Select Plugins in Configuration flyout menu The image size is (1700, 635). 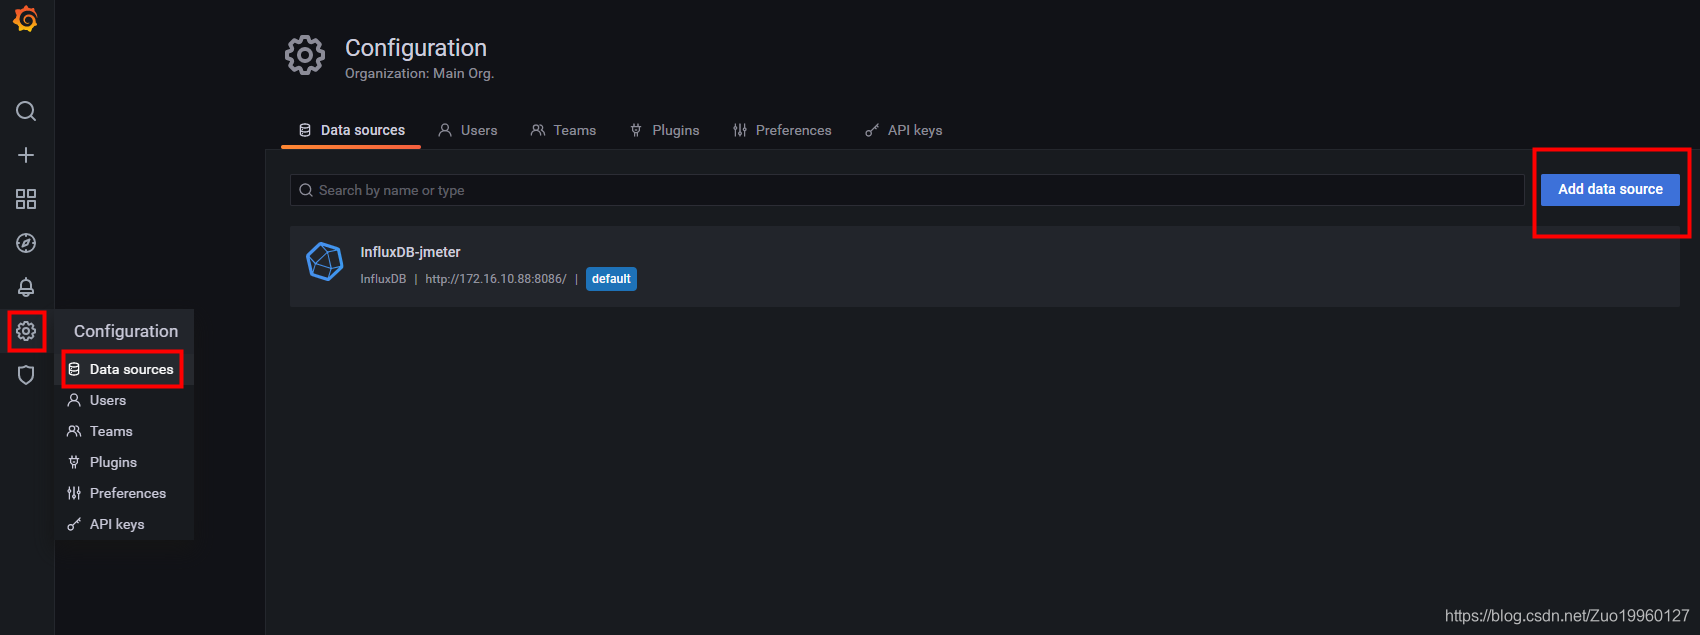click(123, 462)
